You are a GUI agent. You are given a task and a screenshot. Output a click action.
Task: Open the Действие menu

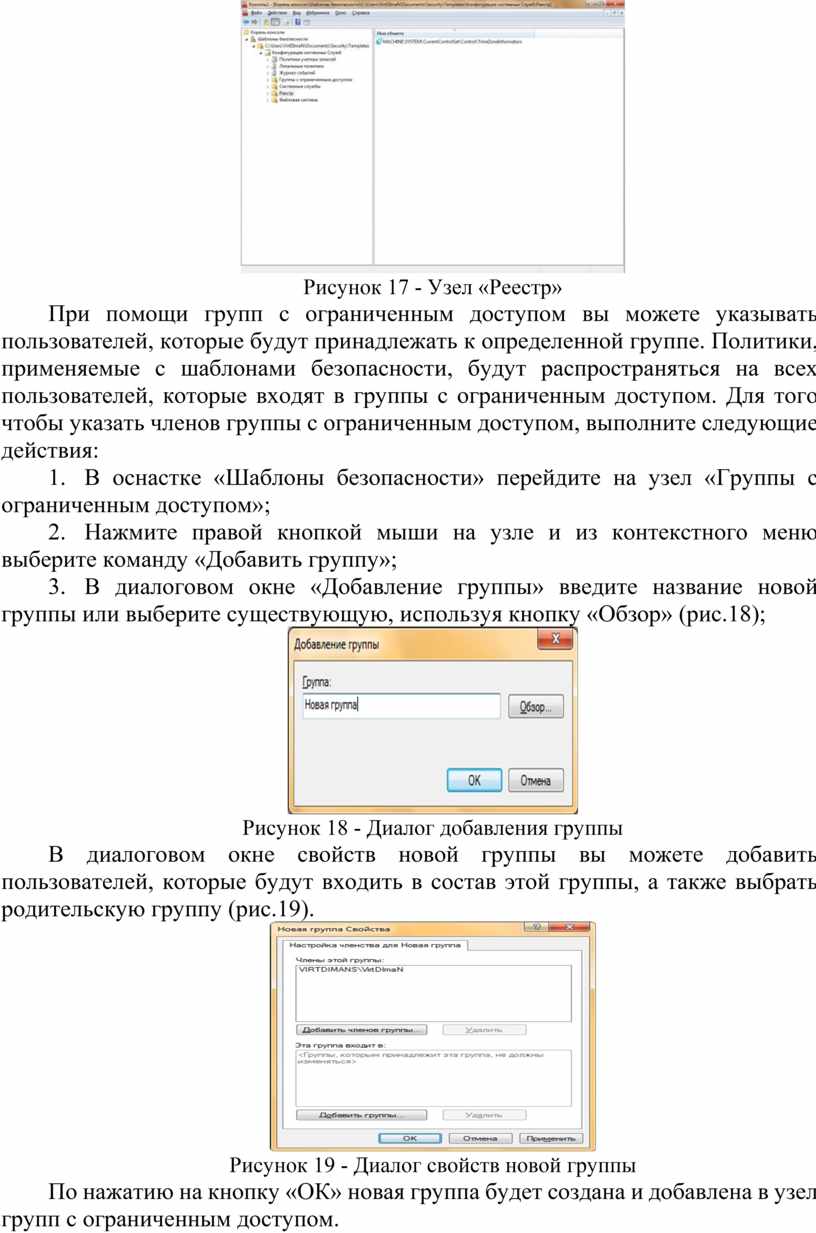(x=277, y=13)
